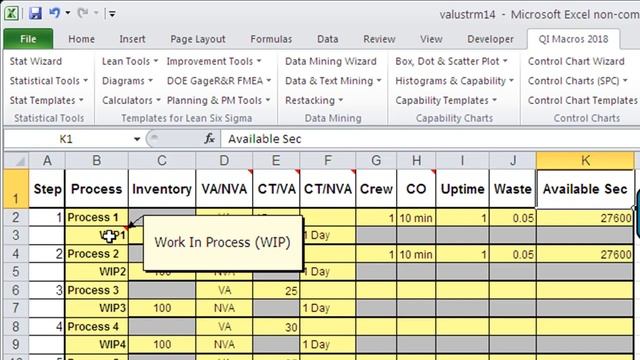
Task: Select the Process 1 cell
Action: tap(97, 218)
